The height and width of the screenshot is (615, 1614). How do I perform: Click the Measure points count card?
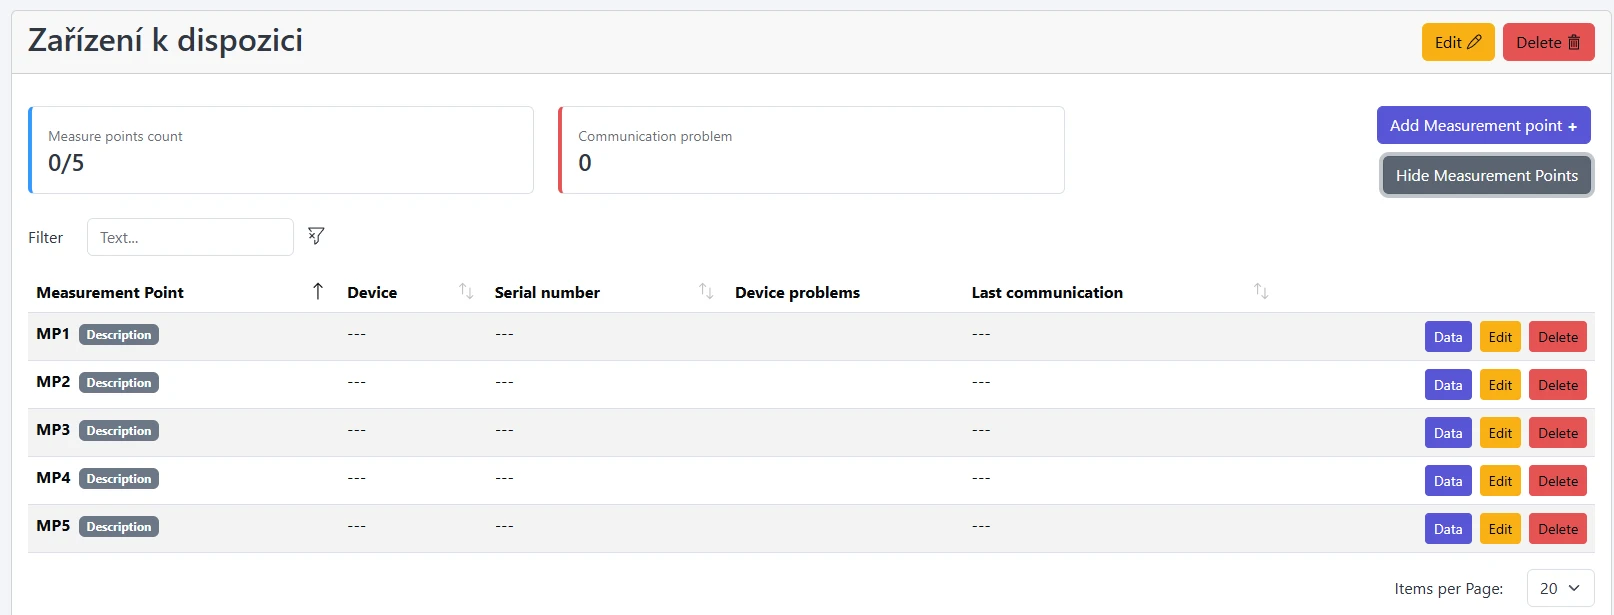coord(281,150)
